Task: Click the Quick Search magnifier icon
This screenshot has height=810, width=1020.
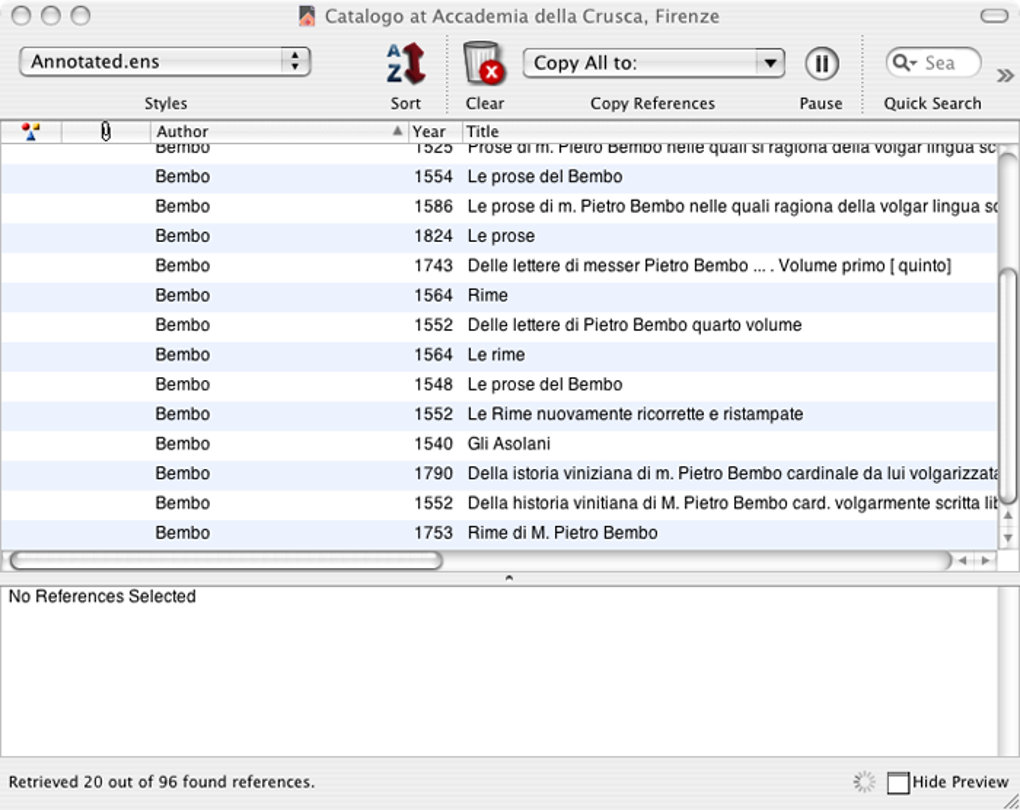Action: [903, 62]
